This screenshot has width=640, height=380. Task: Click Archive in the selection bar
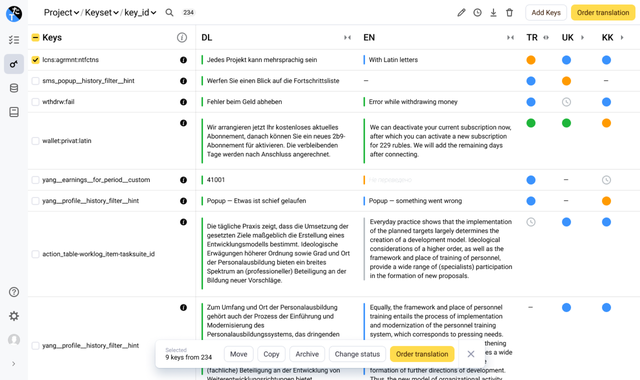pyautogui.click(x=307, y=354)
